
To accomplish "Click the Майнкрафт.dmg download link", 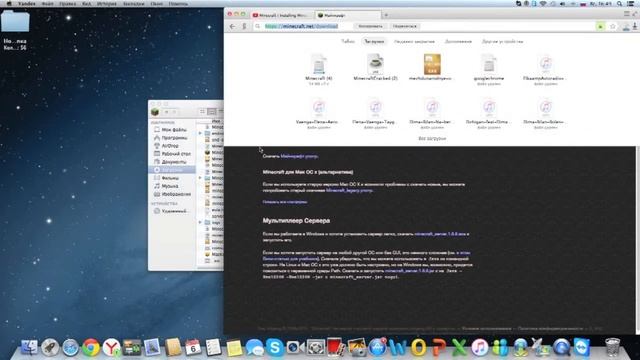I will click(x=299, y=156).
